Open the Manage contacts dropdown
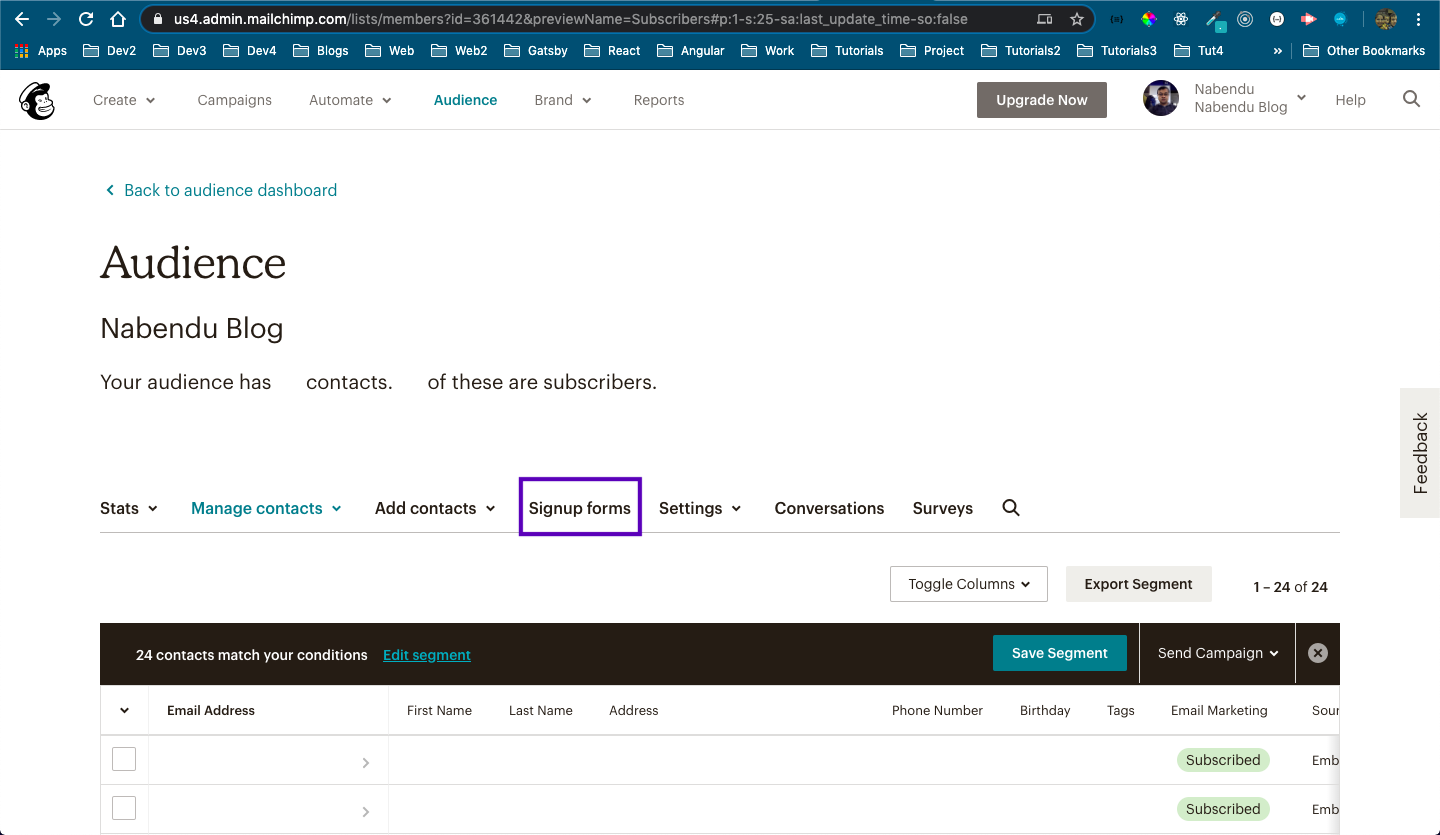The image size is (1440, 835). click(266, 508)
